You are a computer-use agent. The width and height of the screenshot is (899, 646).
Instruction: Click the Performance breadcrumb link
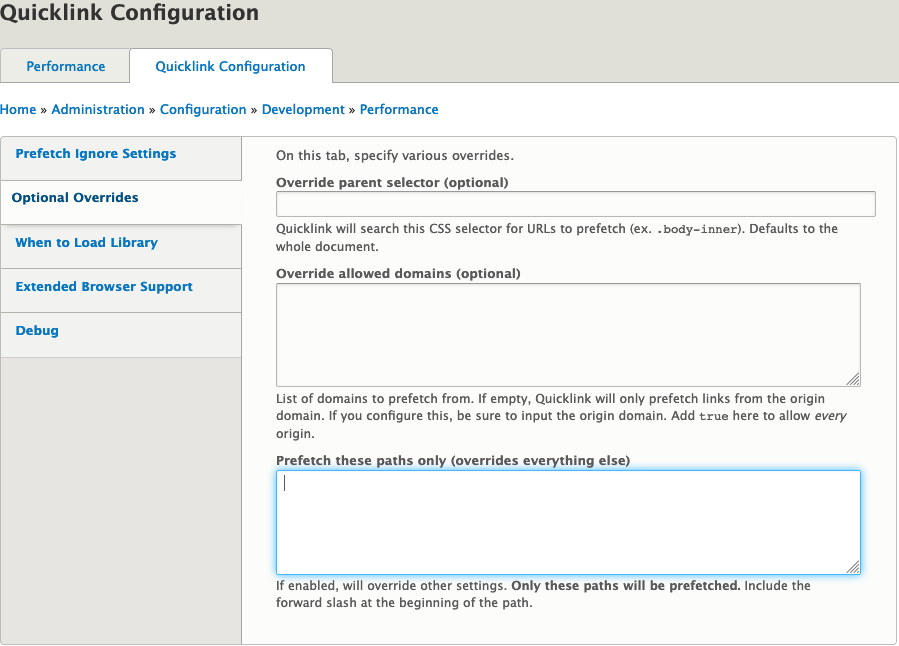click(x=399, y=109)
